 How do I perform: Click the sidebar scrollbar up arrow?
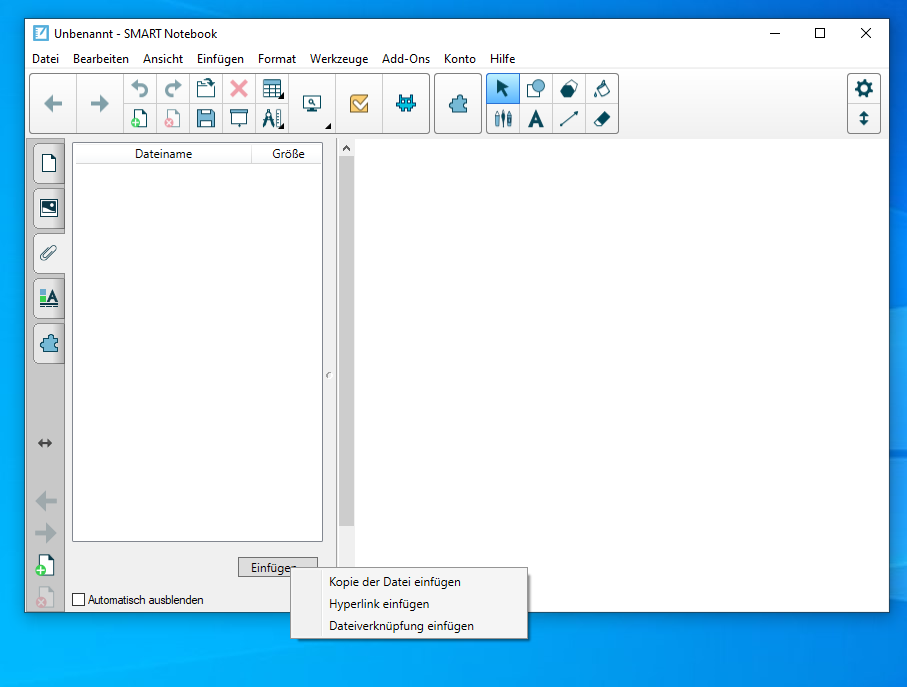coord(346,149)
